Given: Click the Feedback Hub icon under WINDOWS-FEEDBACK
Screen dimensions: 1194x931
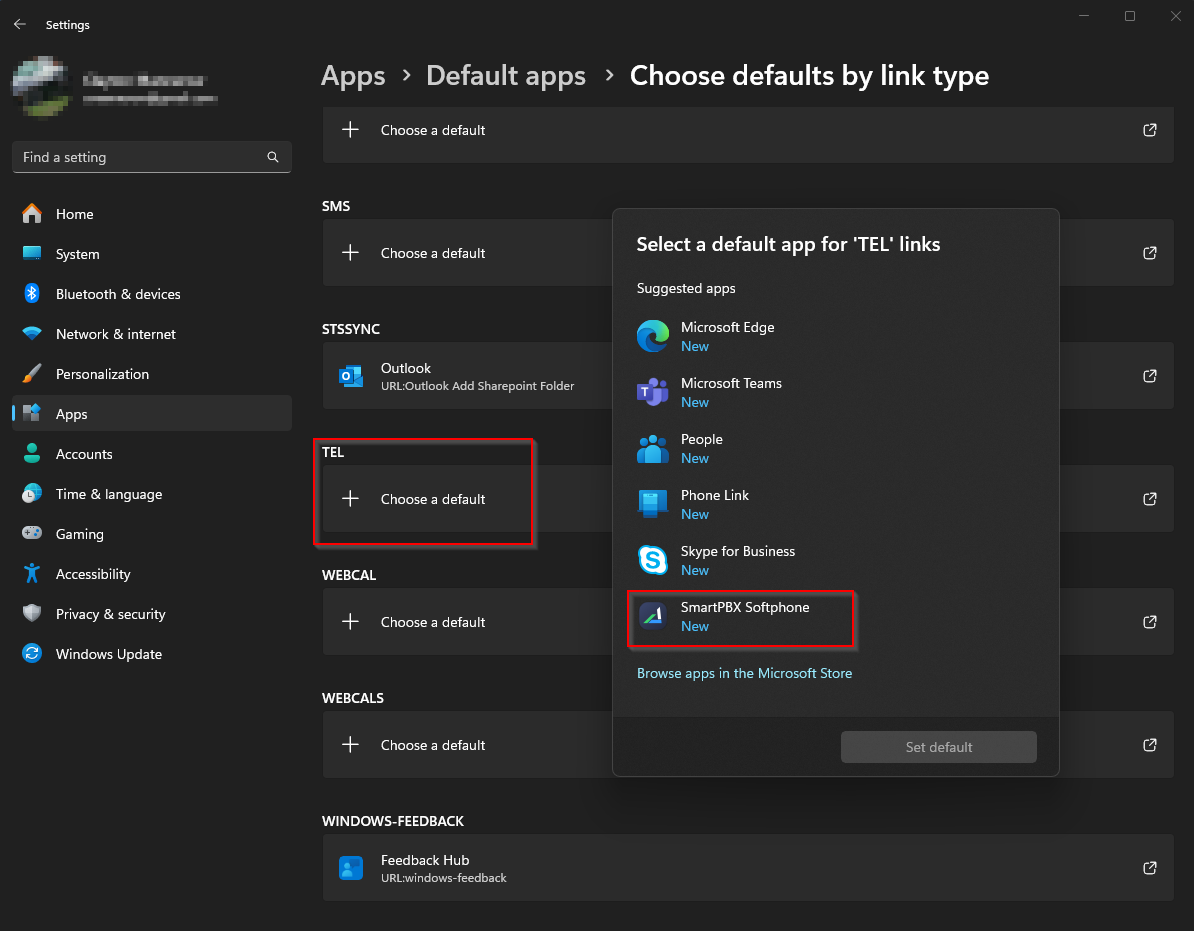Looking at the screenshot, I should tap(351, 868).
